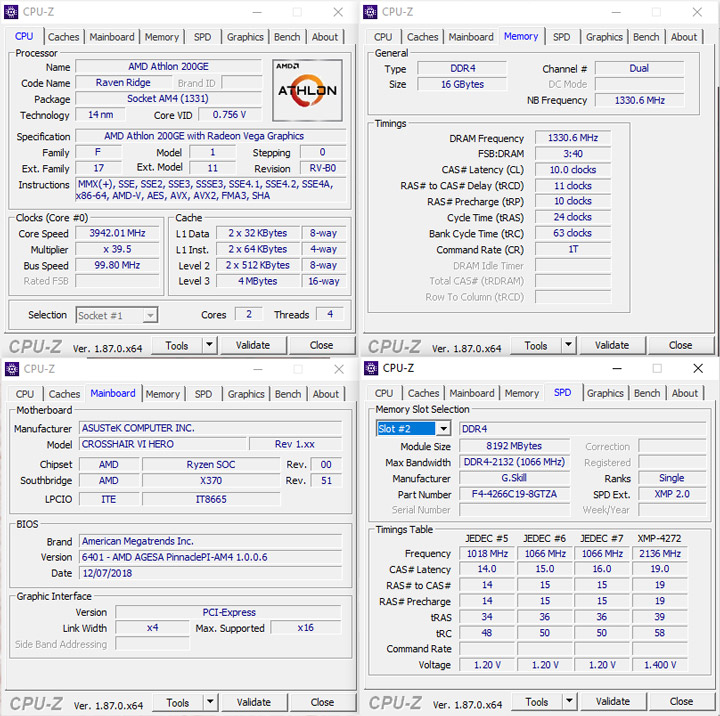Image resolution: width=720 pixels, height=716 pixels.
Task: Minimize the SPD tab CPU-Z window
Action: (617, 368)
